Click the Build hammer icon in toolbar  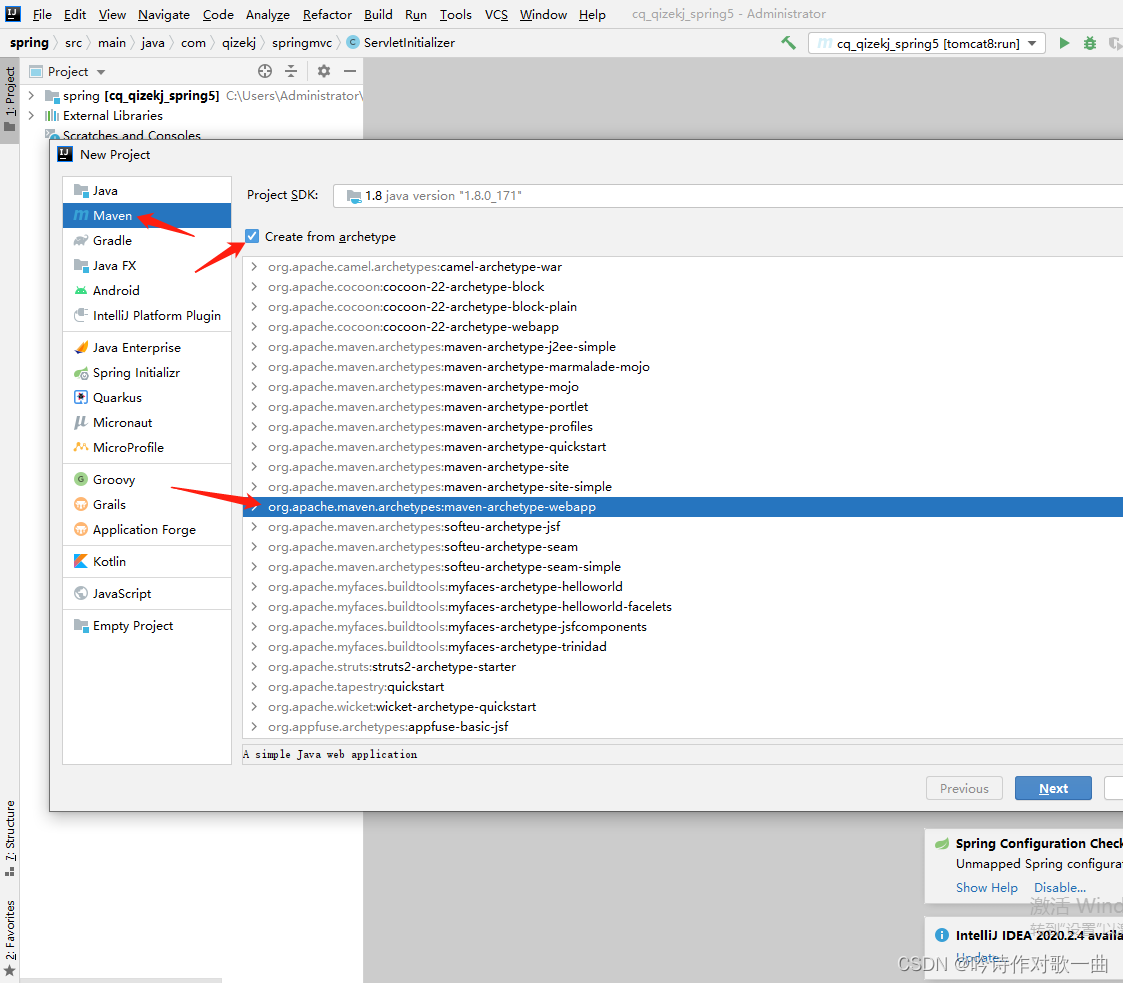click(x=789, y=43)
